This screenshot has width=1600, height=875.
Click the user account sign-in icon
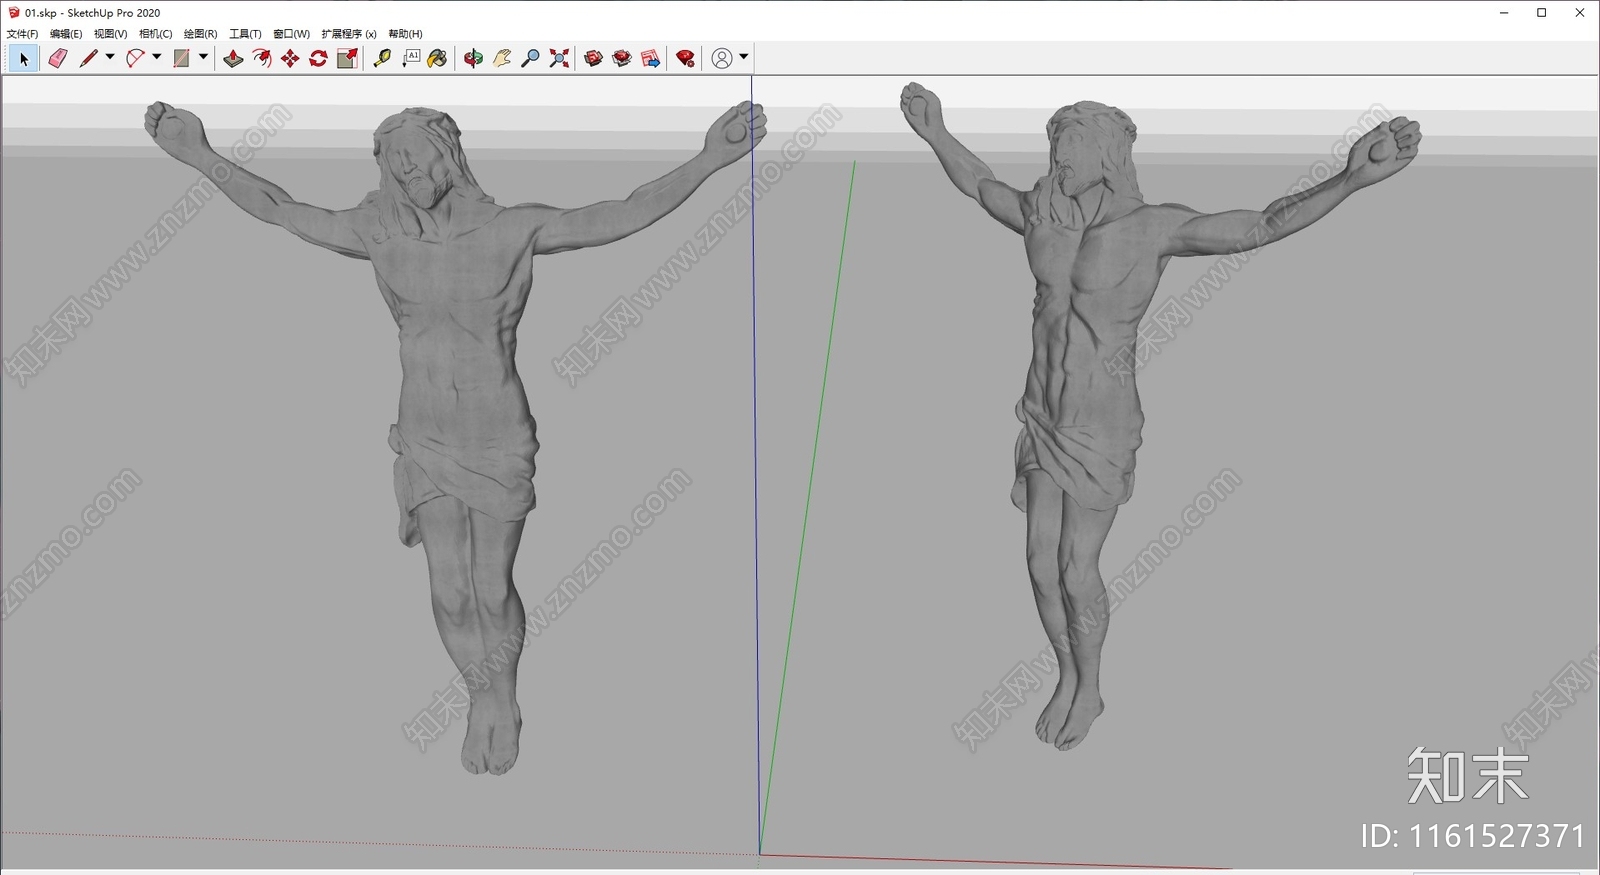722,59
